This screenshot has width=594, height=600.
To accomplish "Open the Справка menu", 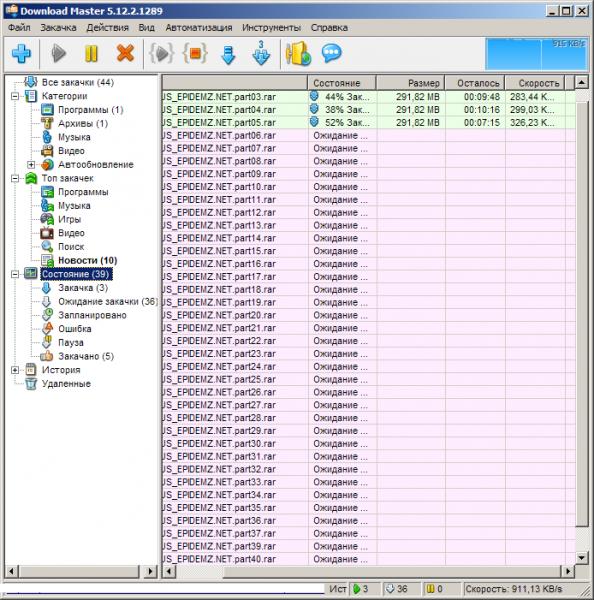I will coord(329,28).
